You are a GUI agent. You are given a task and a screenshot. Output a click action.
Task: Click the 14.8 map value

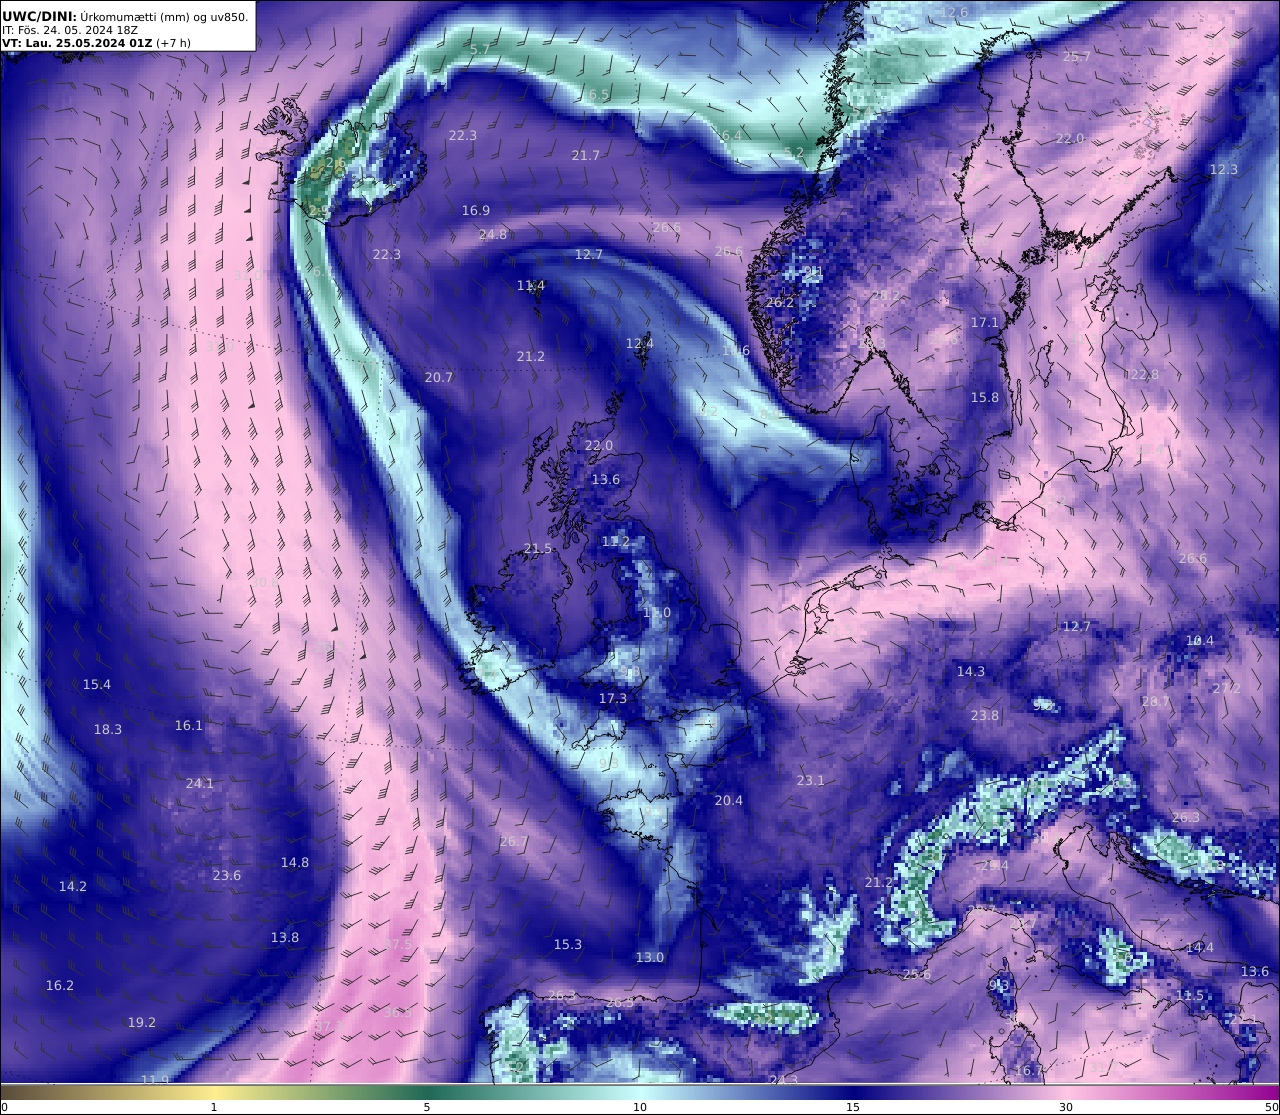295,862
